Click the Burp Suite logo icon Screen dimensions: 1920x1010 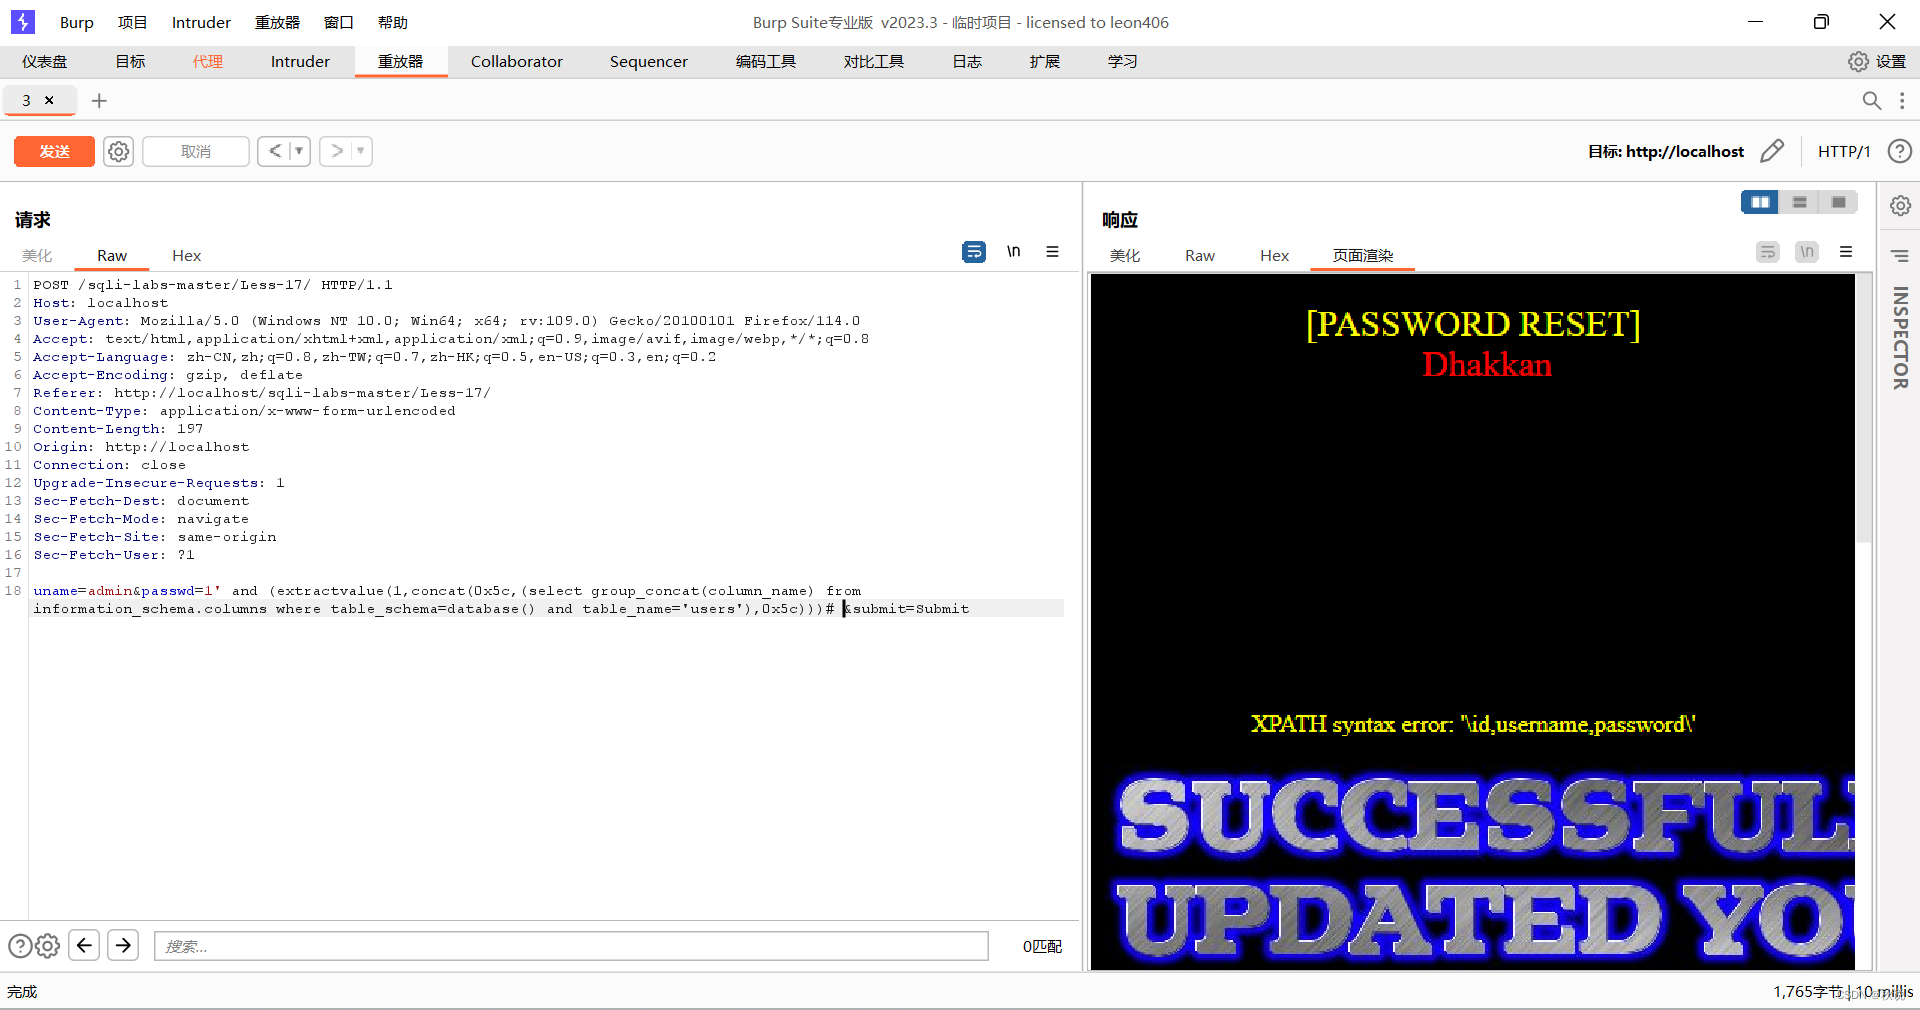click(22, 22)
